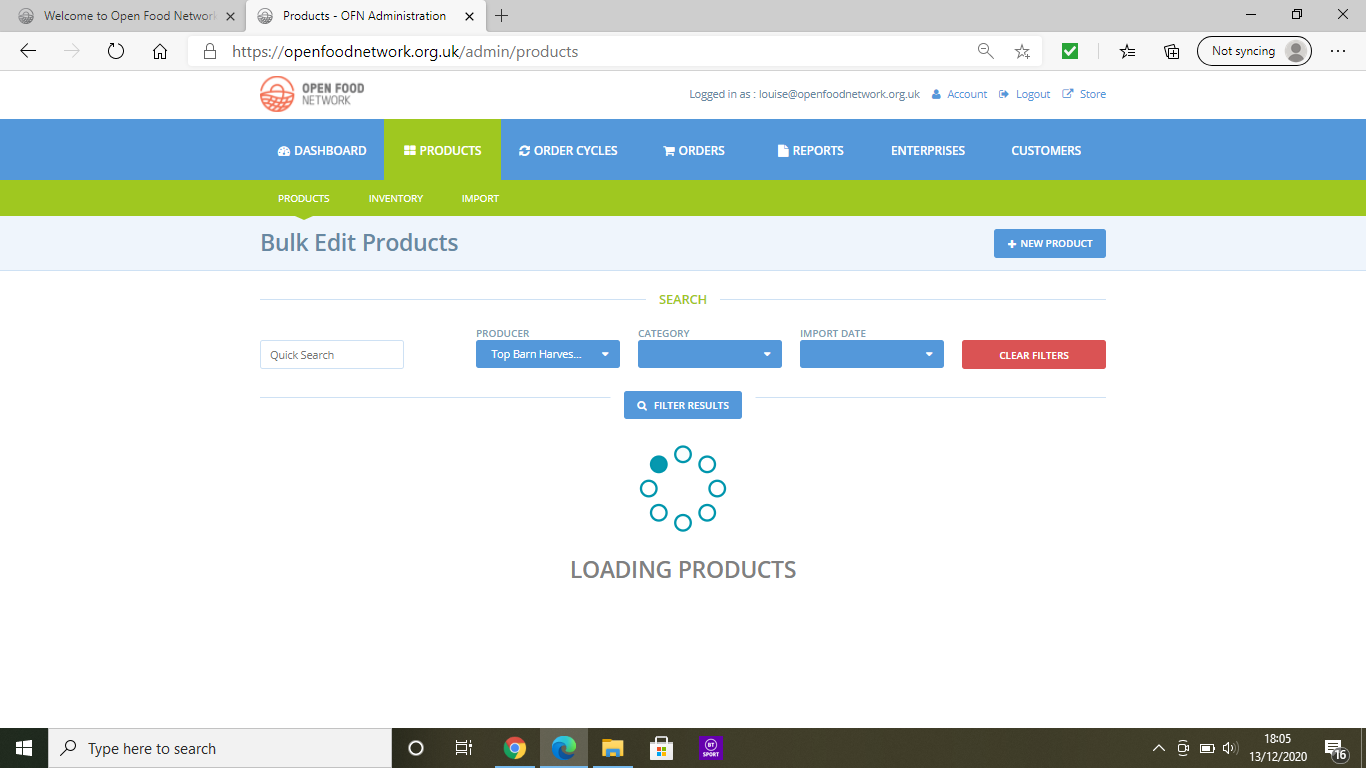
Task: Add page to favorites with the star icon
Action: pos(1022,51)
